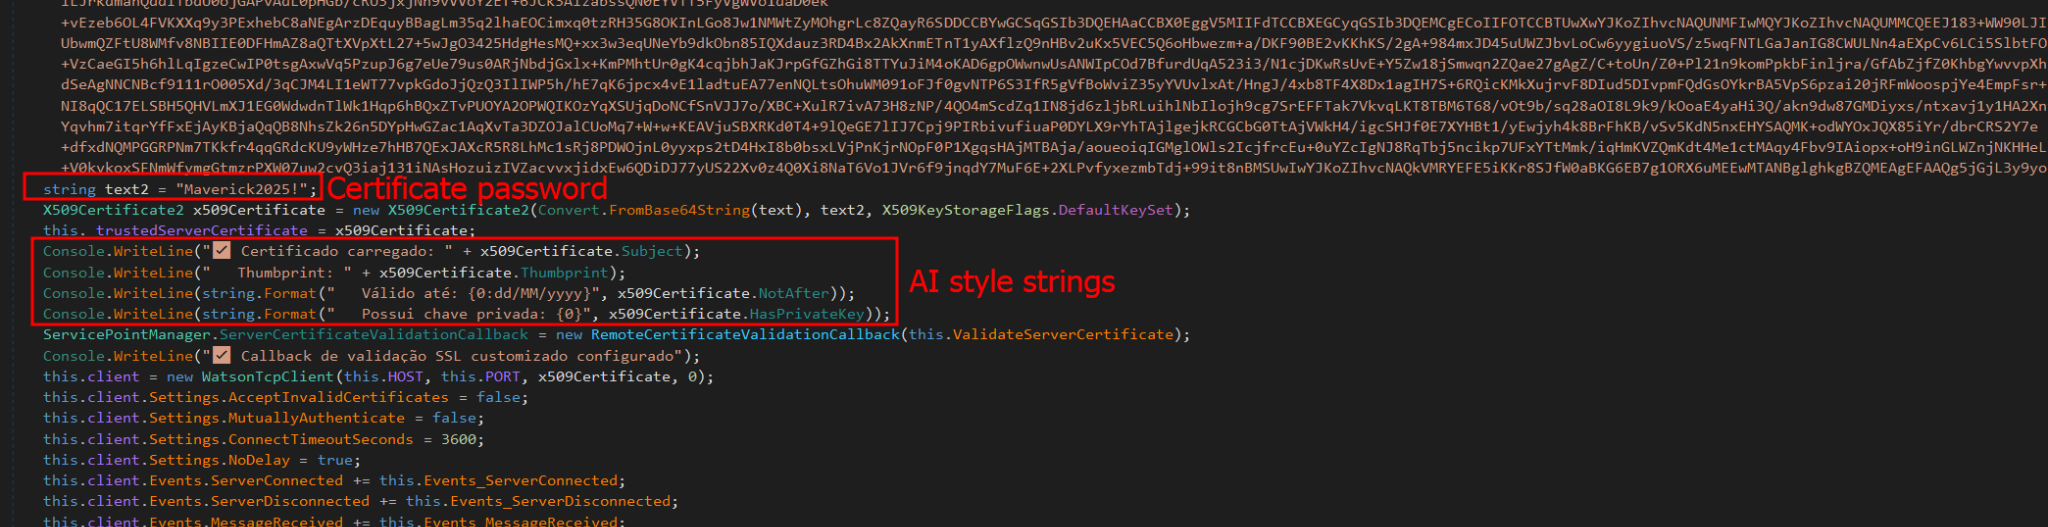Click the PORT field argument

(500, 377)
